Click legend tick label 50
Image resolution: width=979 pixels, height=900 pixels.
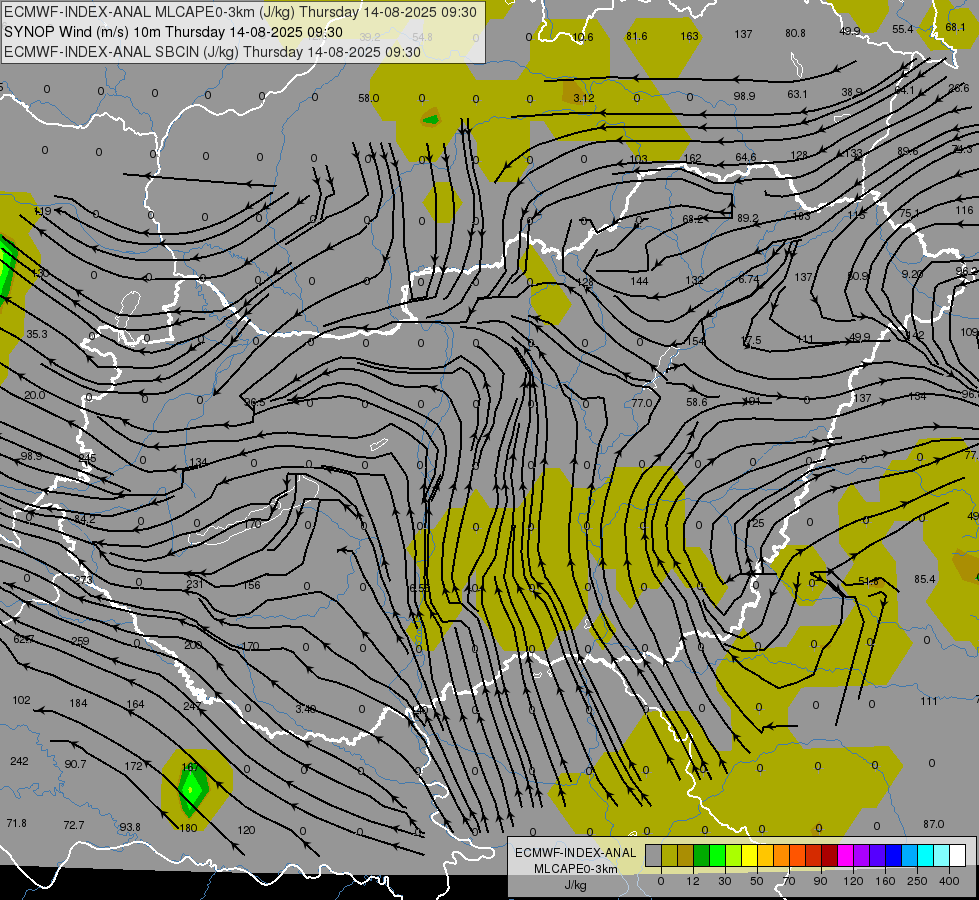coord(757,881)
